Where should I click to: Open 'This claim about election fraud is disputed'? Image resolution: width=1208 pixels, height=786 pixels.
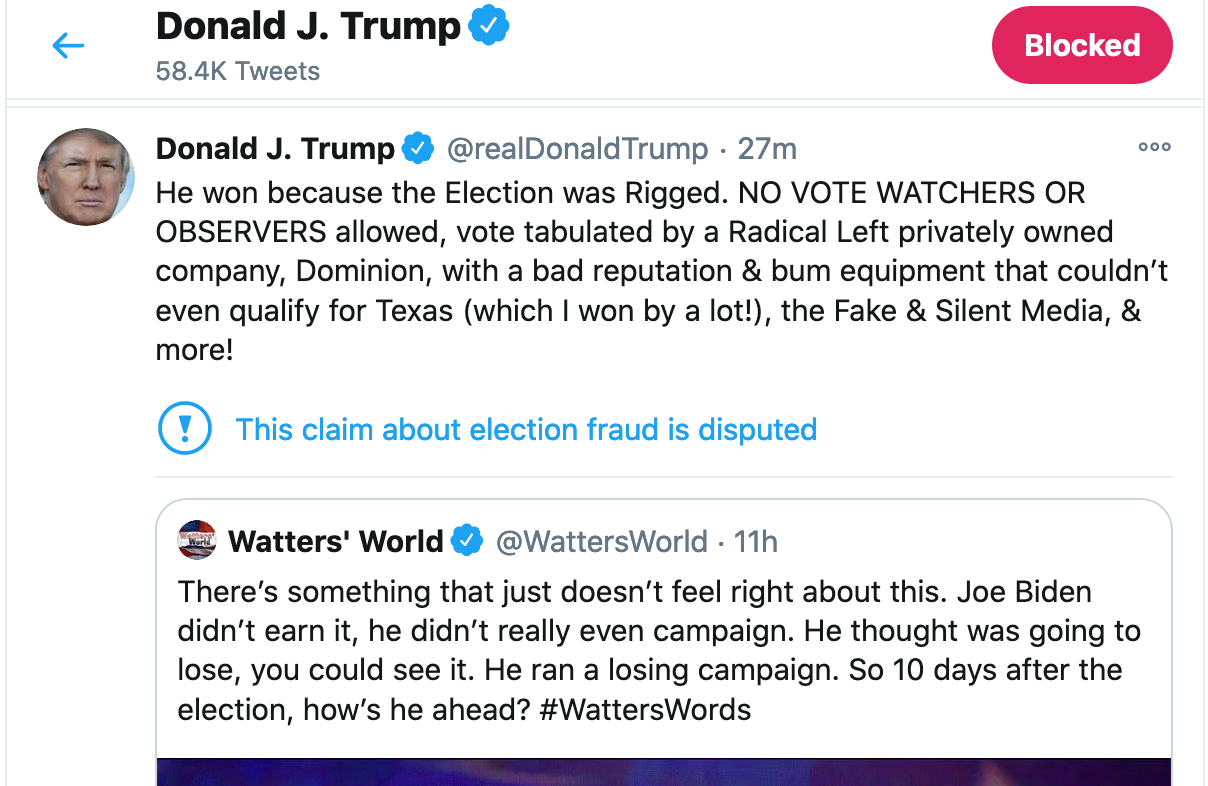pos(526,430)
